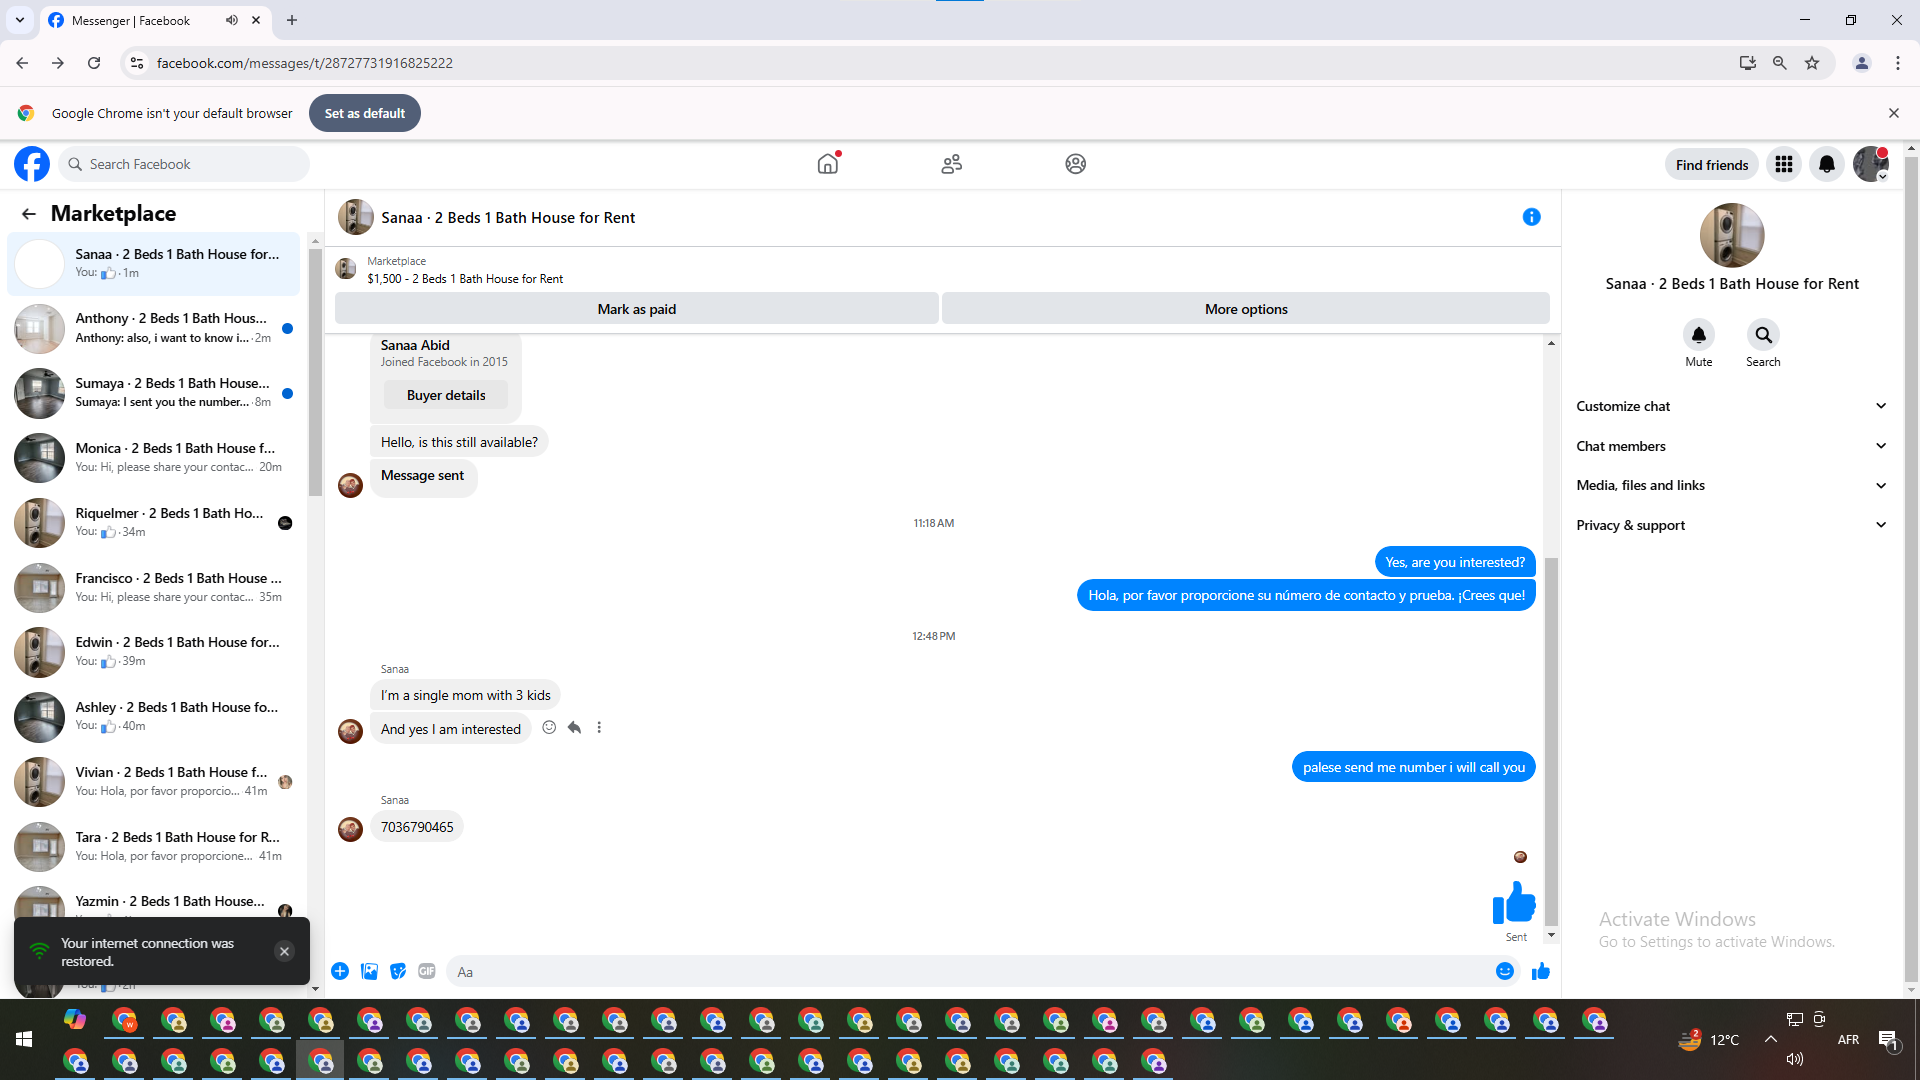Expand the Chat members section

coord(1732,446)
